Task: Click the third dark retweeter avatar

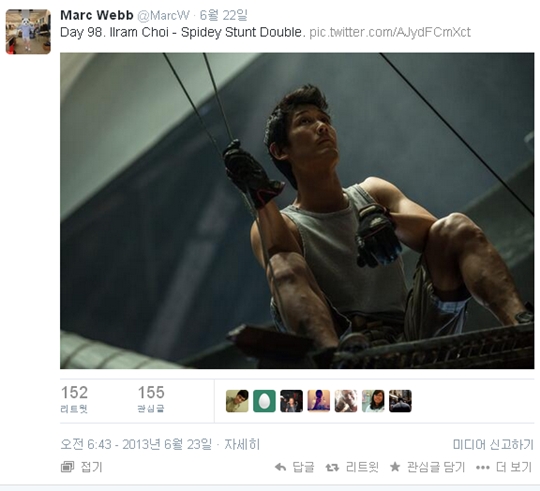Action: pyautogui.click(x=291, y=401)
